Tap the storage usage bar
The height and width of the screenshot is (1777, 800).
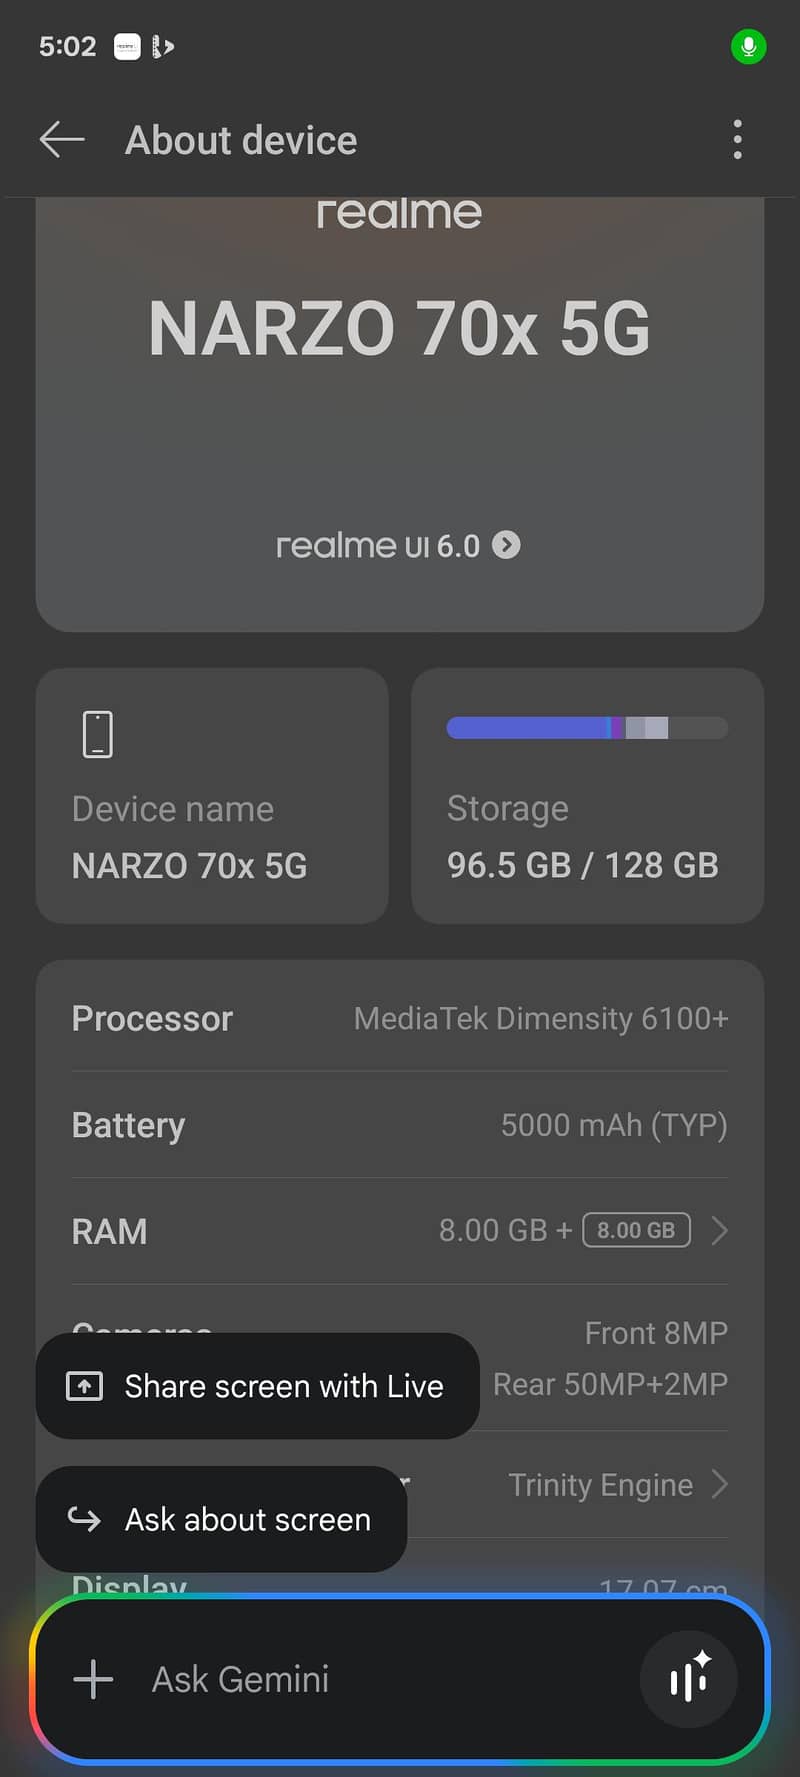coord(586,728)
